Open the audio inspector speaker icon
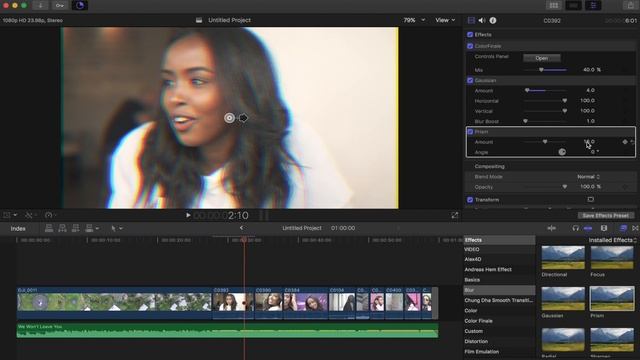The height and width of the screenshot is (360, 640). (x=482, y=20)
